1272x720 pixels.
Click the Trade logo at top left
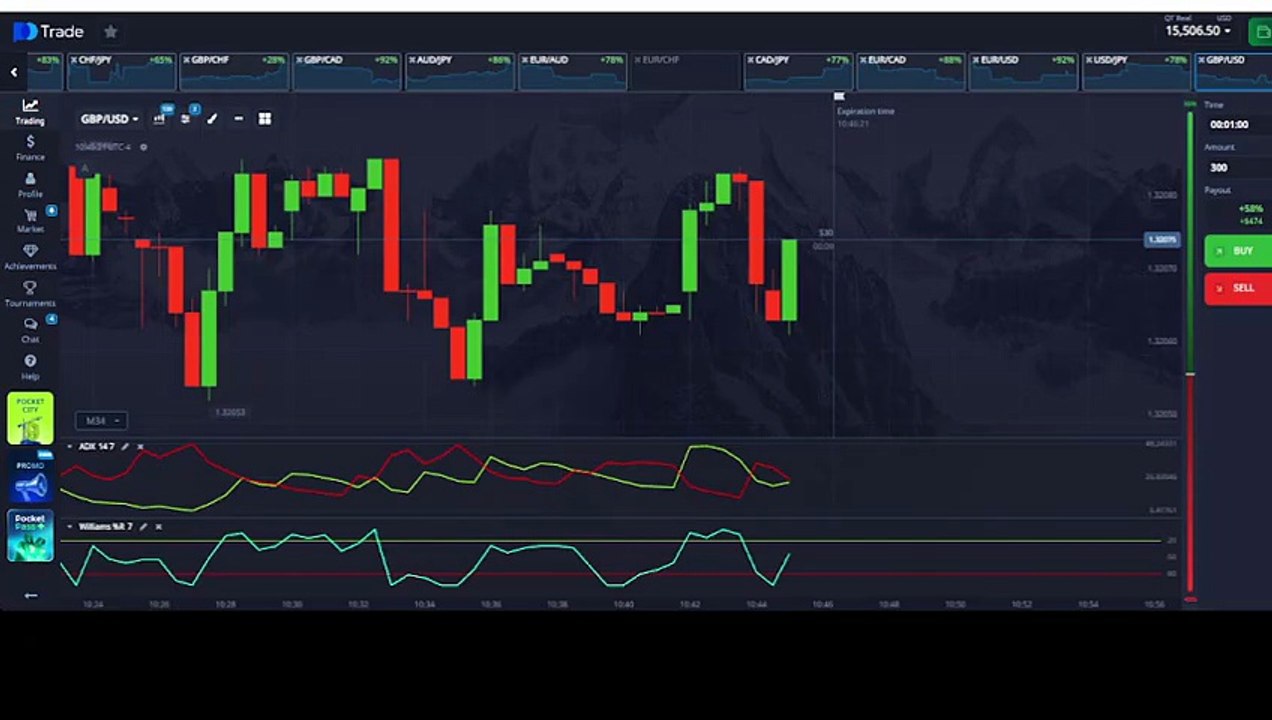pos(48,32)
